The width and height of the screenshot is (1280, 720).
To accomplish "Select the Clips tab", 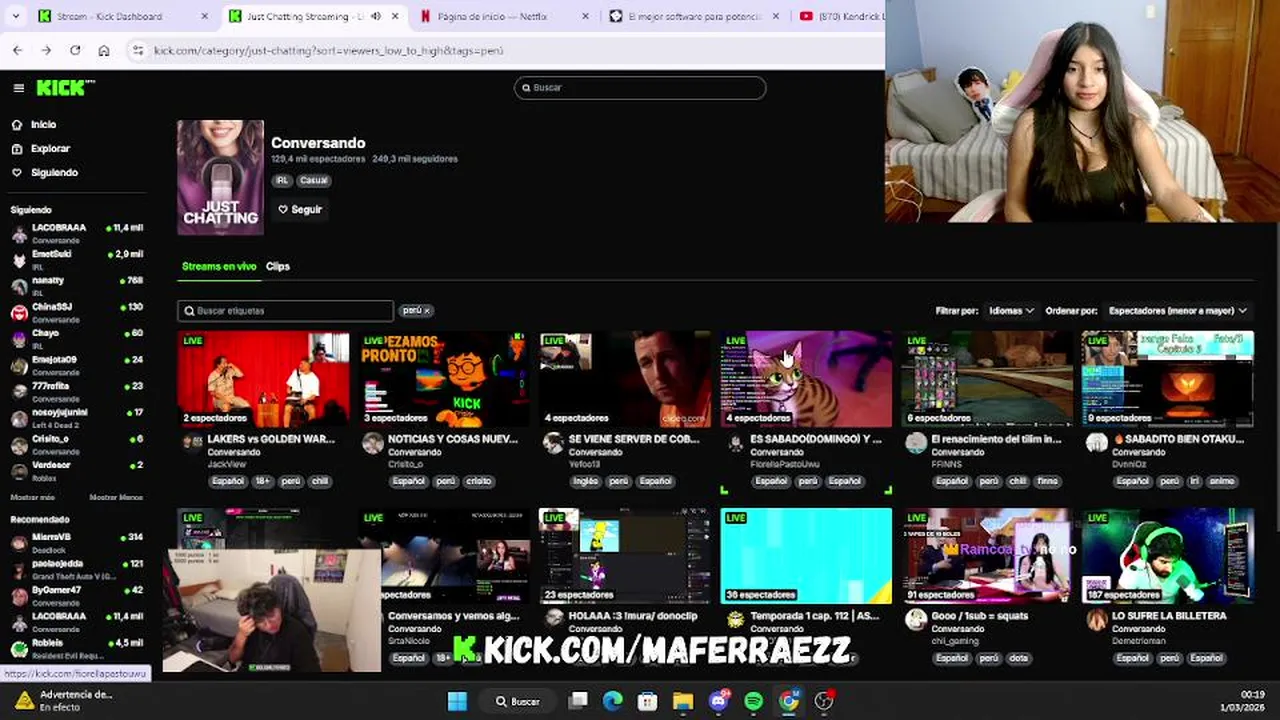I will (278, 266).
